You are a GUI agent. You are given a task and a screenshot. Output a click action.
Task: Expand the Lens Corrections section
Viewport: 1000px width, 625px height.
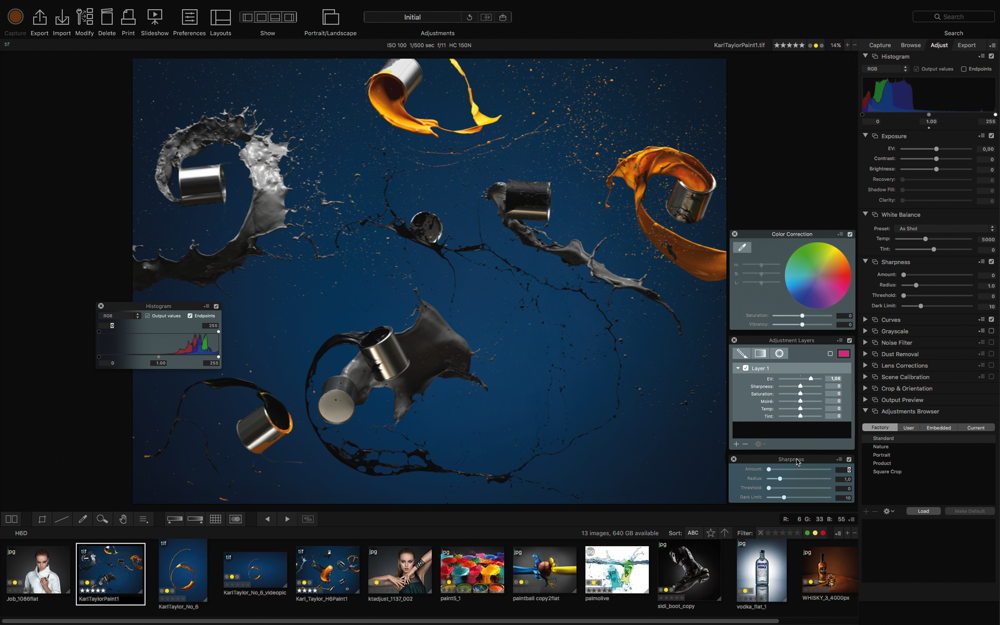pyautogui.click(x=866, y=366)
